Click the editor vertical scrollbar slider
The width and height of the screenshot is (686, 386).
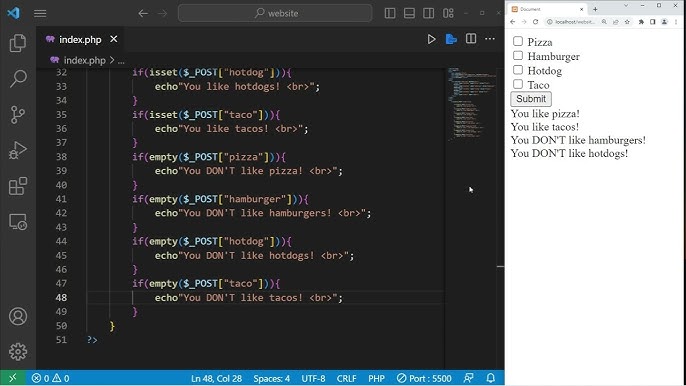click(x=500, y=266)
